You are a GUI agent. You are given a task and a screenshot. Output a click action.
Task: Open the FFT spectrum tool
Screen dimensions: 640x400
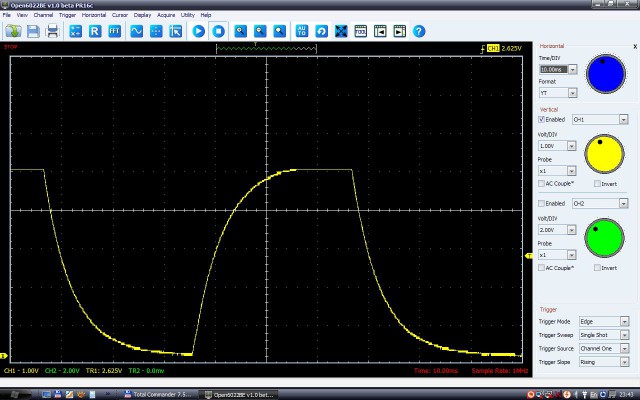point(115,31)
